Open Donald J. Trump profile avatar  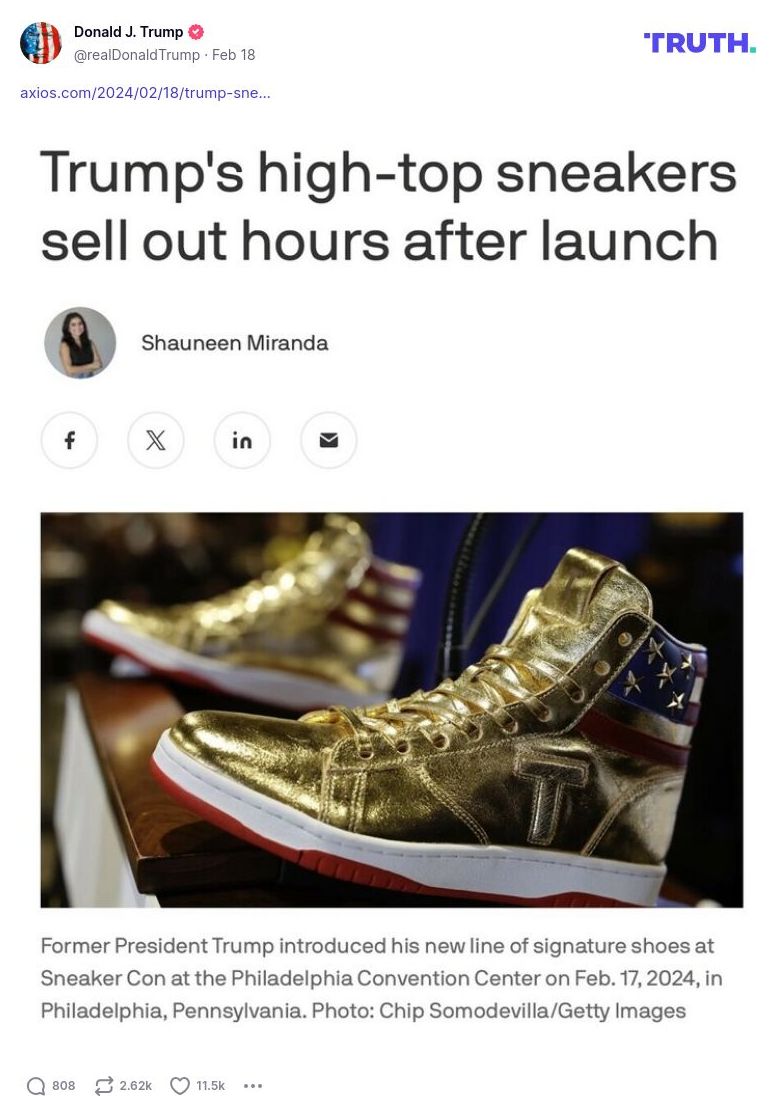(41, 43)
